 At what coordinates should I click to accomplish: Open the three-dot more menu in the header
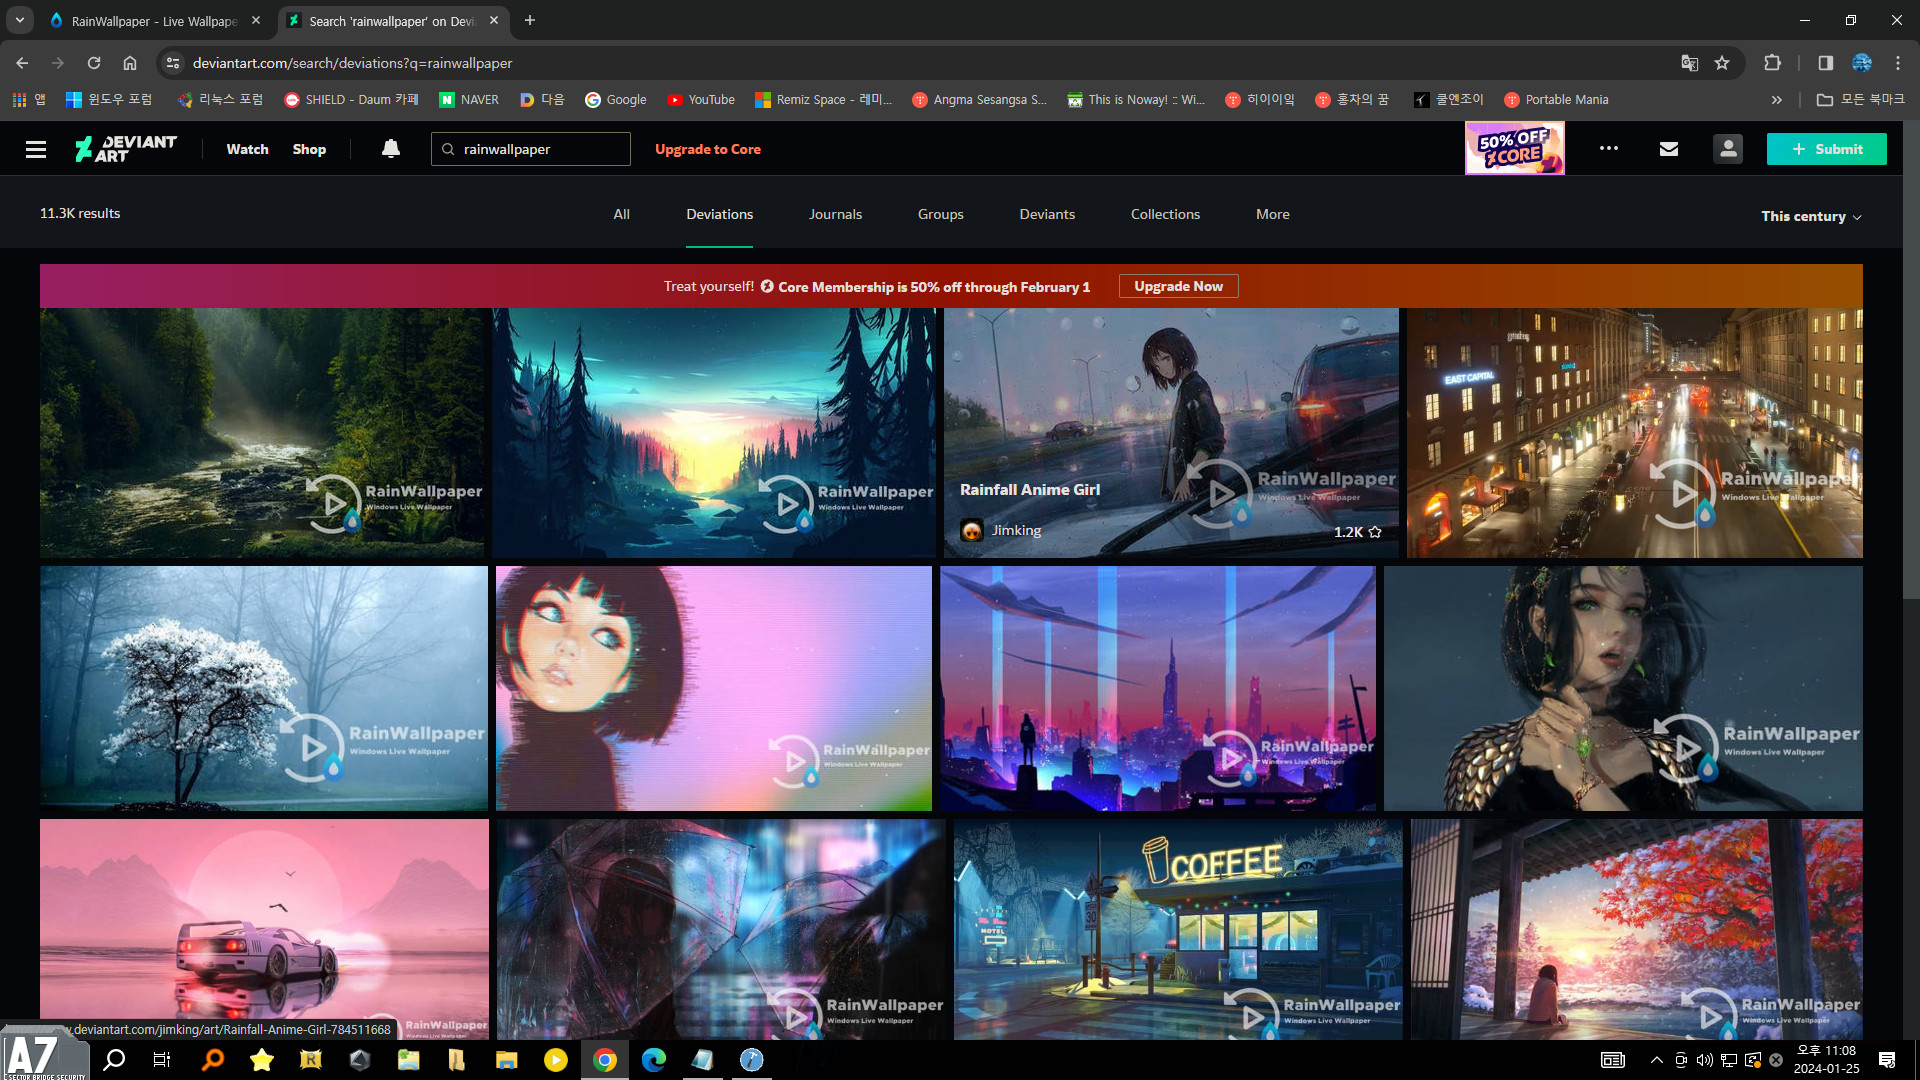click(x=1609, y=148)
